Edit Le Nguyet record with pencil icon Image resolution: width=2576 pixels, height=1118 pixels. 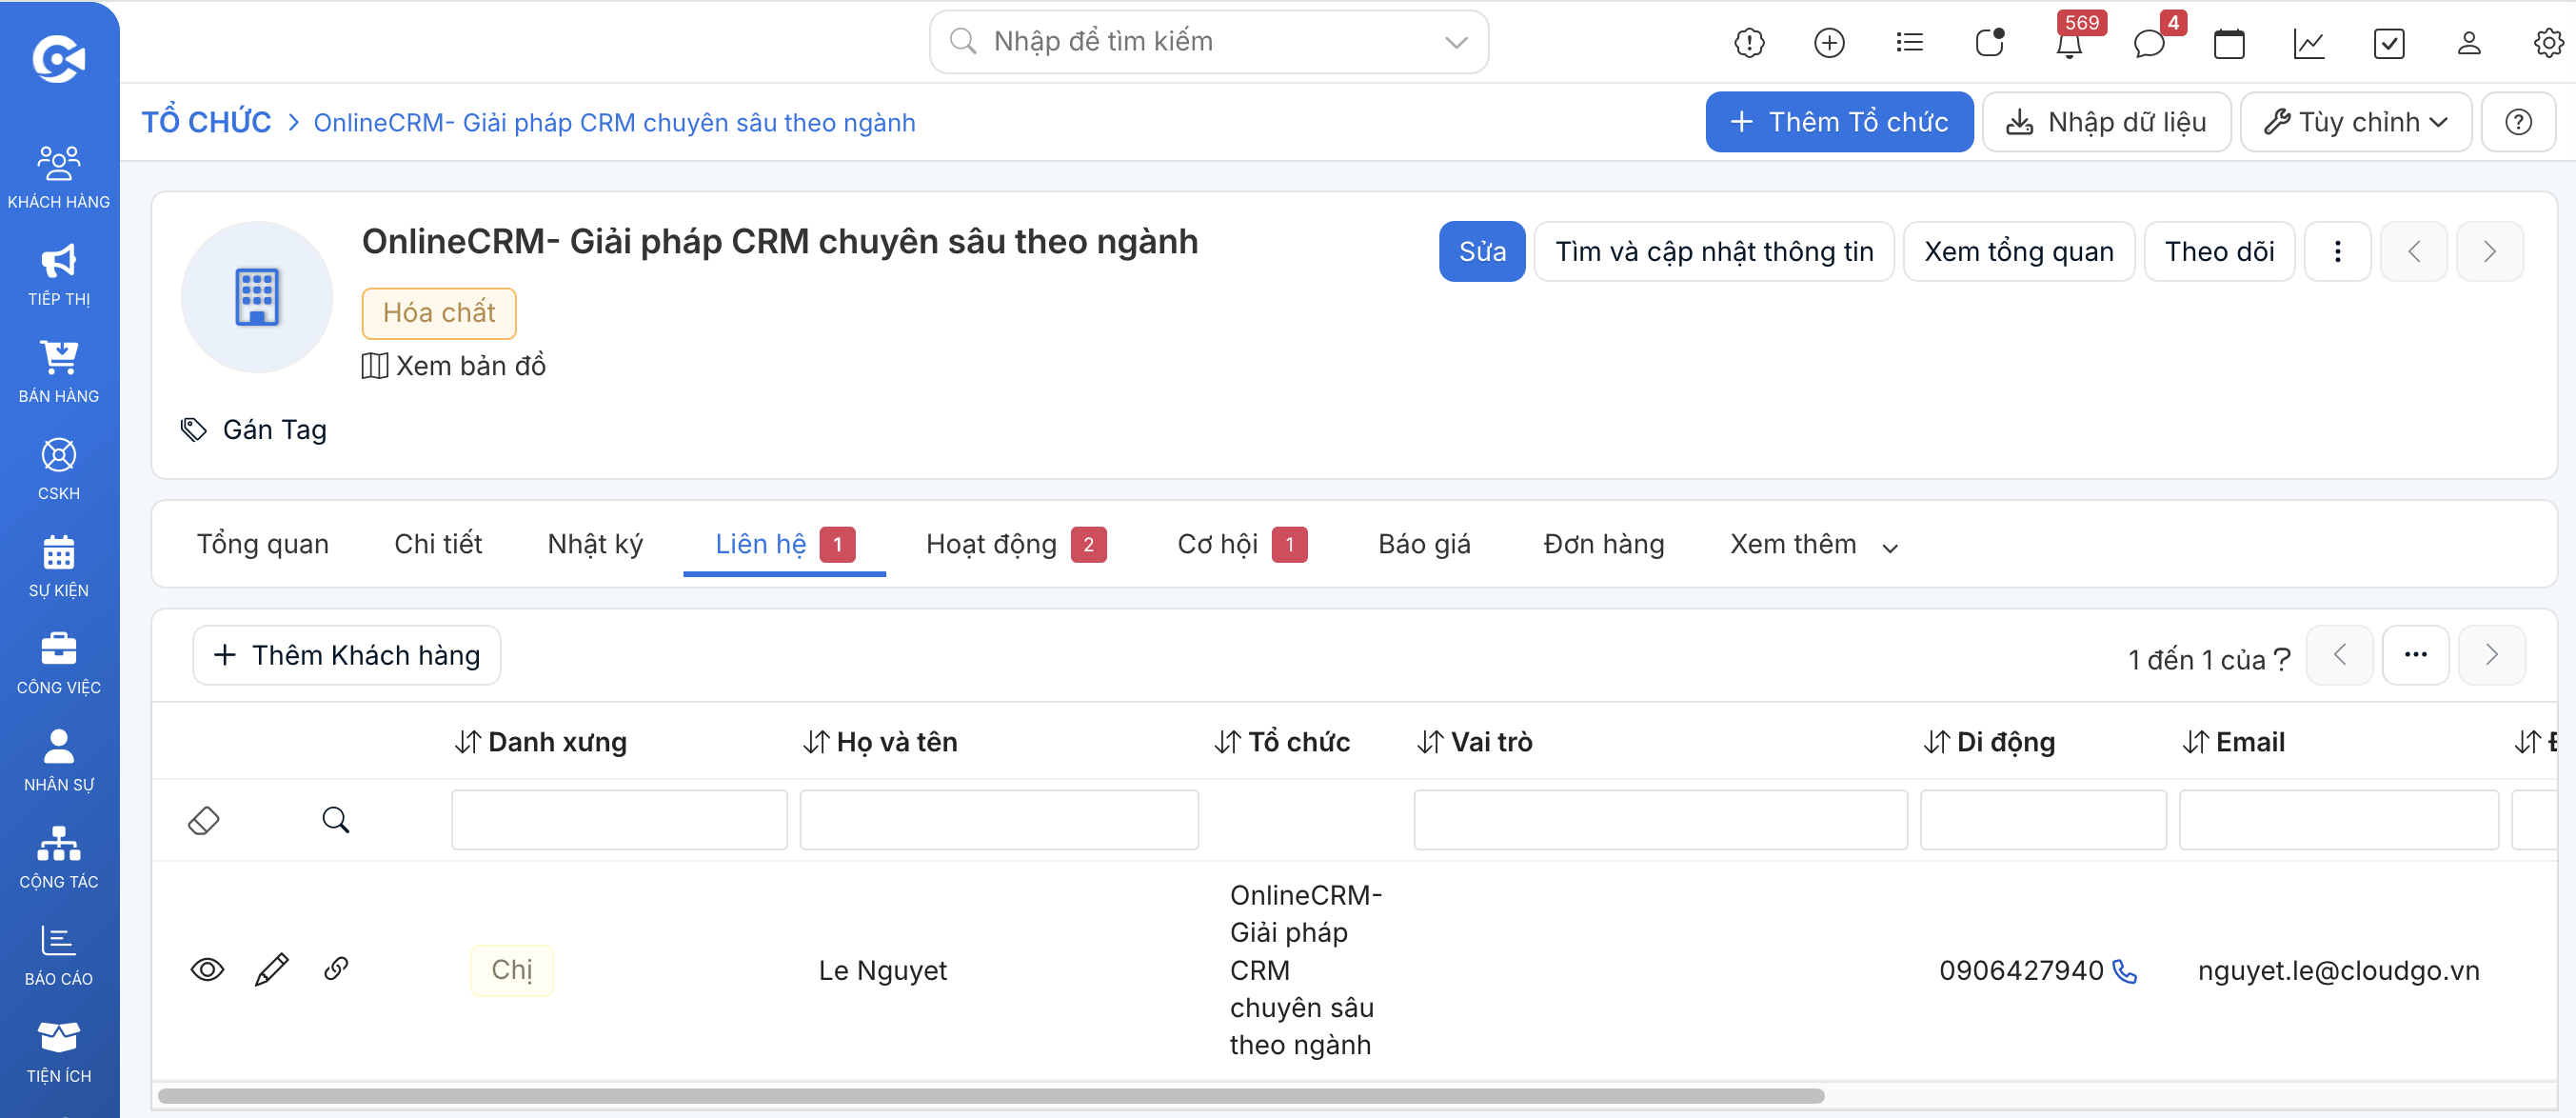click(x=272, y=969)
